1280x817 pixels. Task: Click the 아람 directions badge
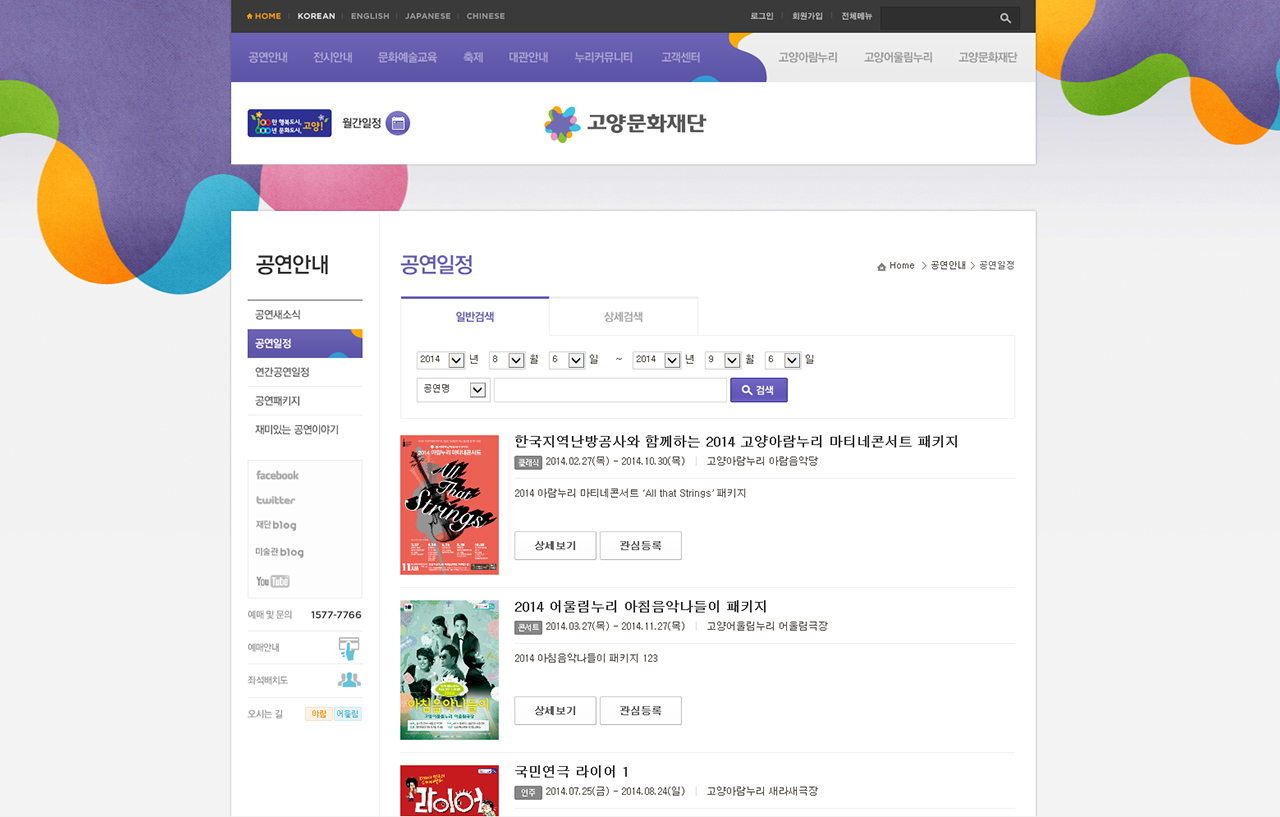pyautogui.click(x=319, y=714)
